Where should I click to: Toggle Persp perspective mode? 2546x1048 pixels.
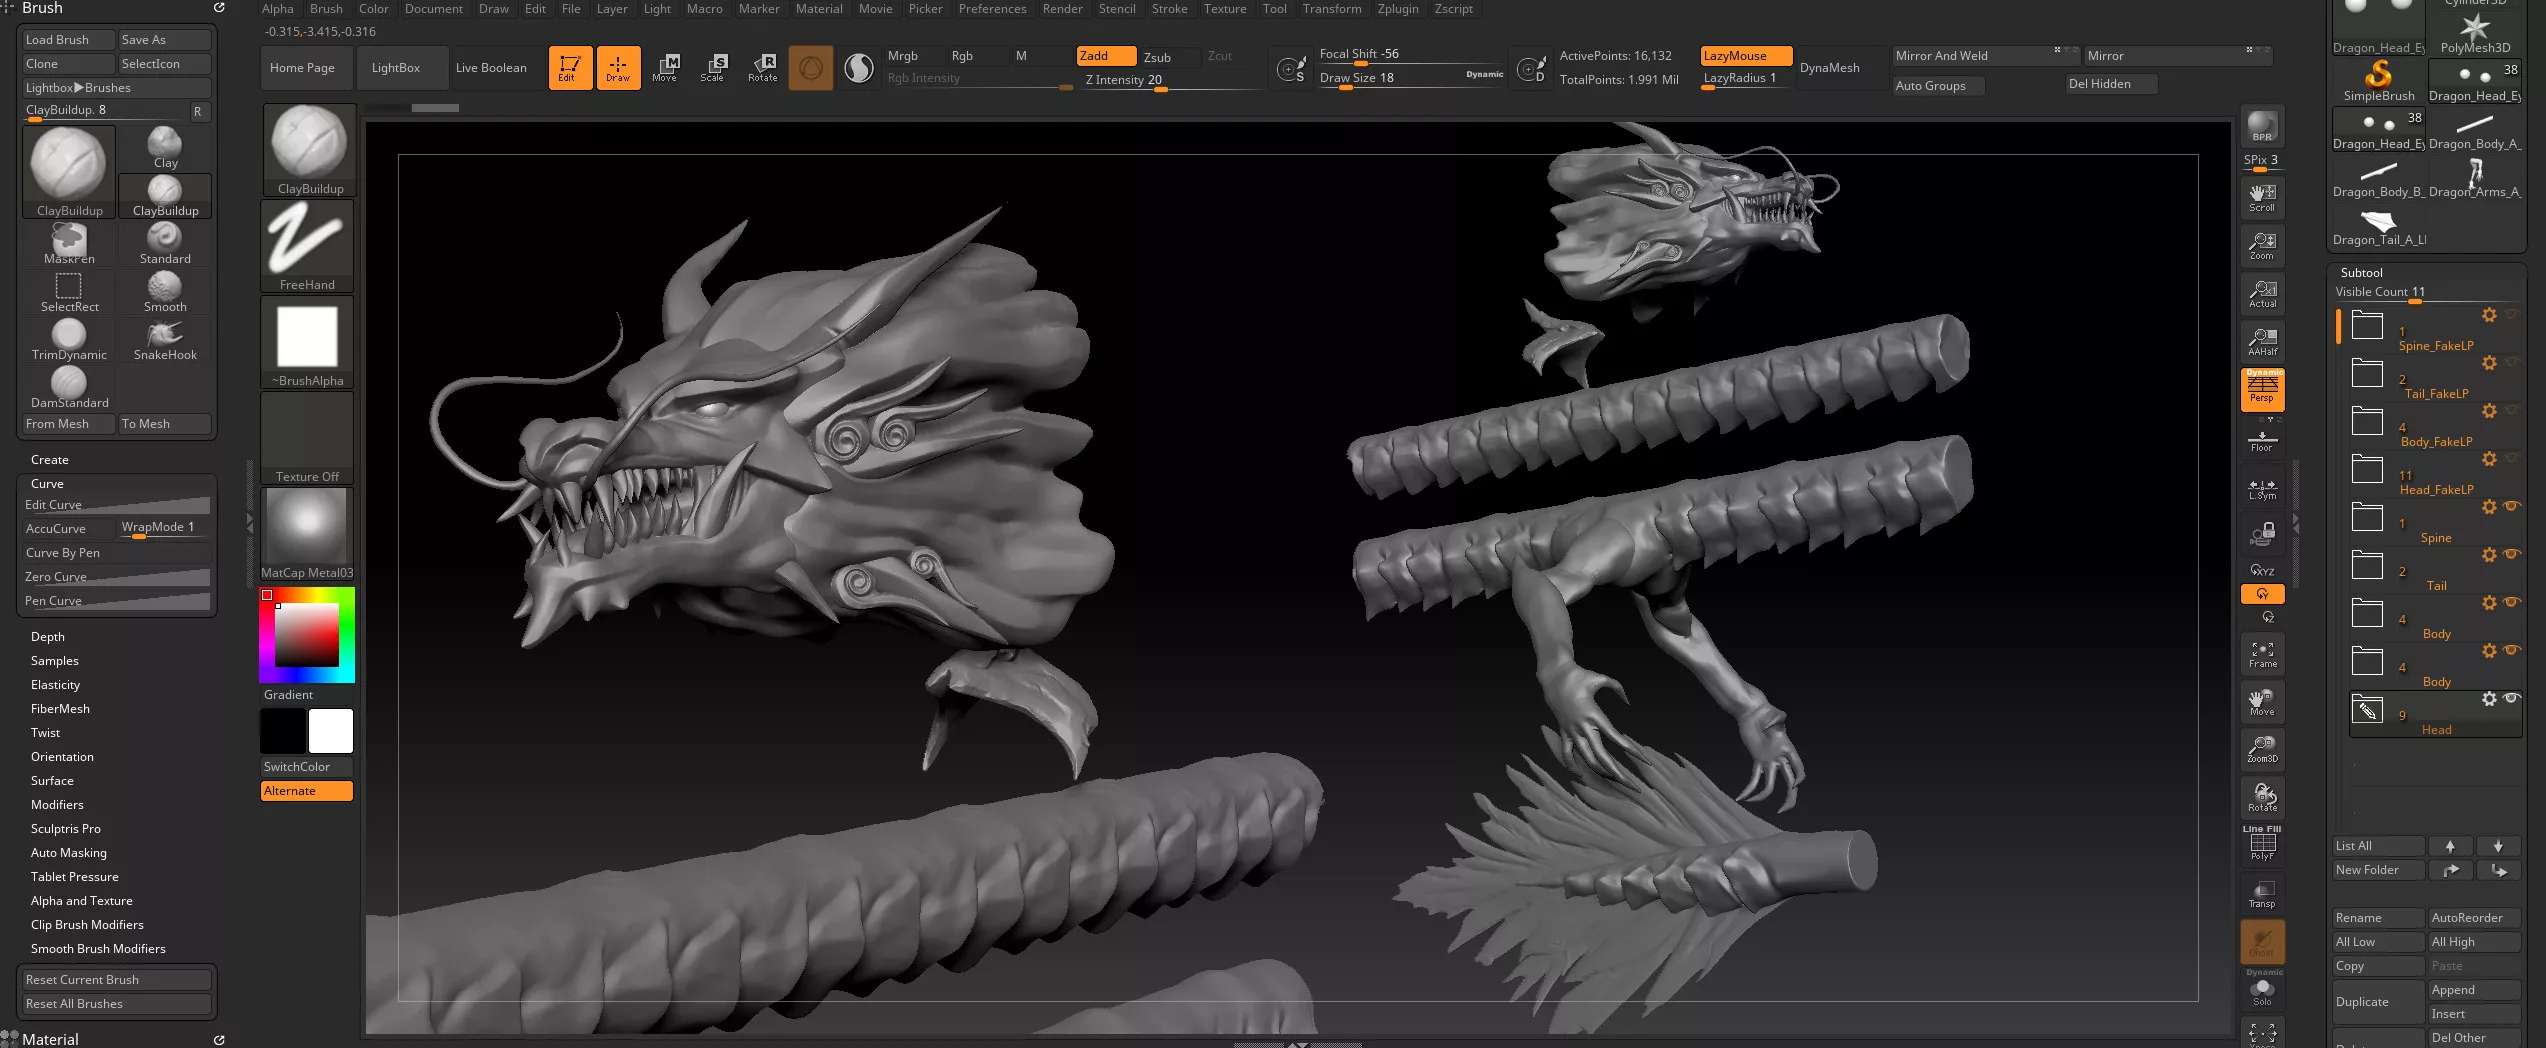[x=2262, y=390]
